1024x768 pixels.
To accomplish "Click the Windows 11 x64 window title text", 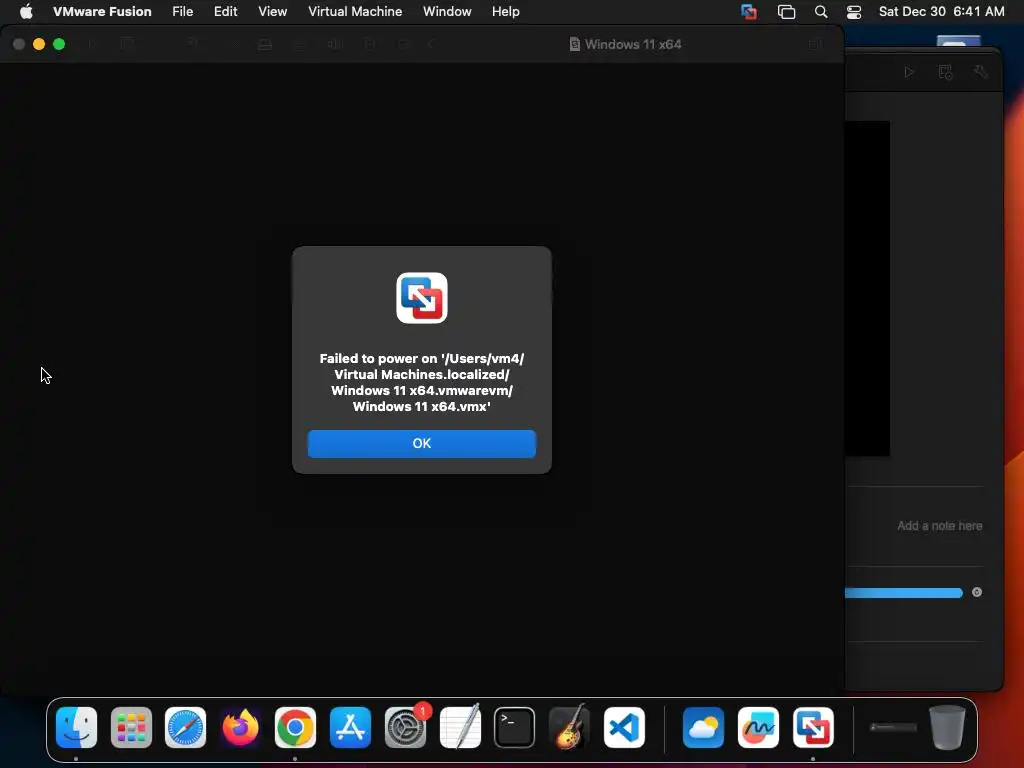I will click(x=633, y=44).
